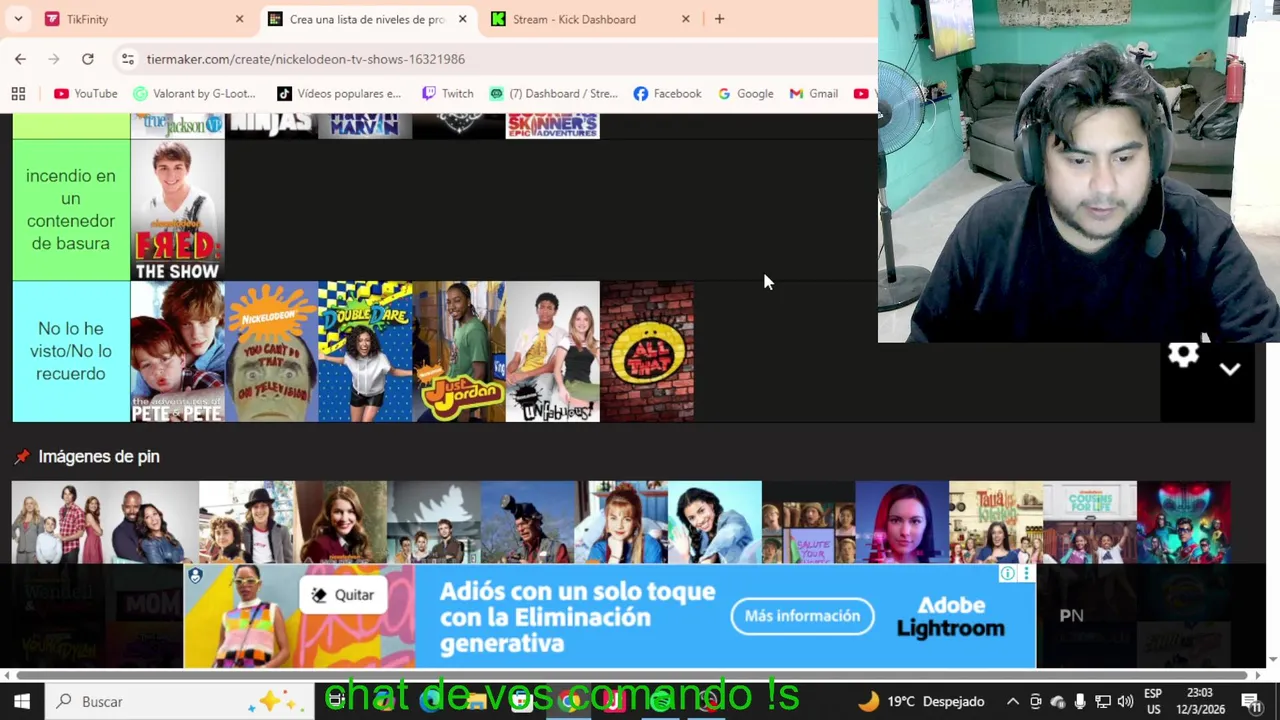Click the taskbar Buscar search box
Image resolution: width=1280 pixels, height=720 pixels.
click(x=181, y=702)
